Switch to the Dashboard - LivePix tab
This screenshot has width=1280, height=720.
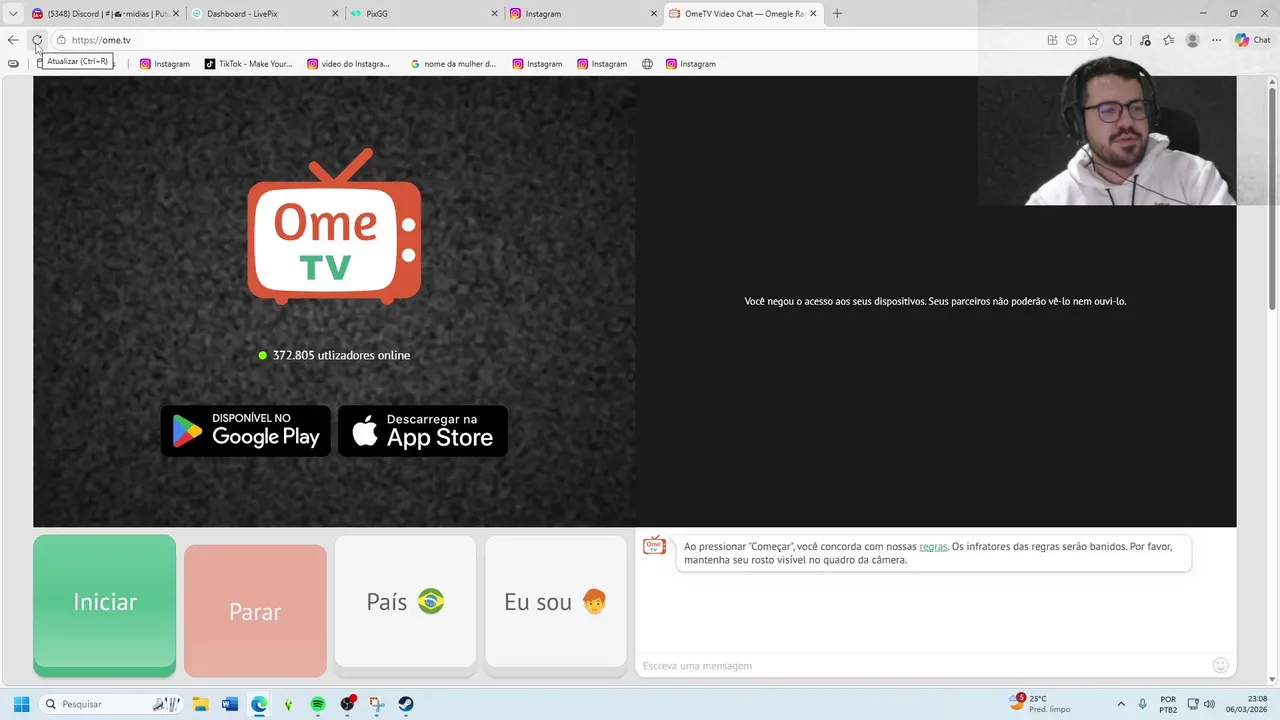(264, 14)
